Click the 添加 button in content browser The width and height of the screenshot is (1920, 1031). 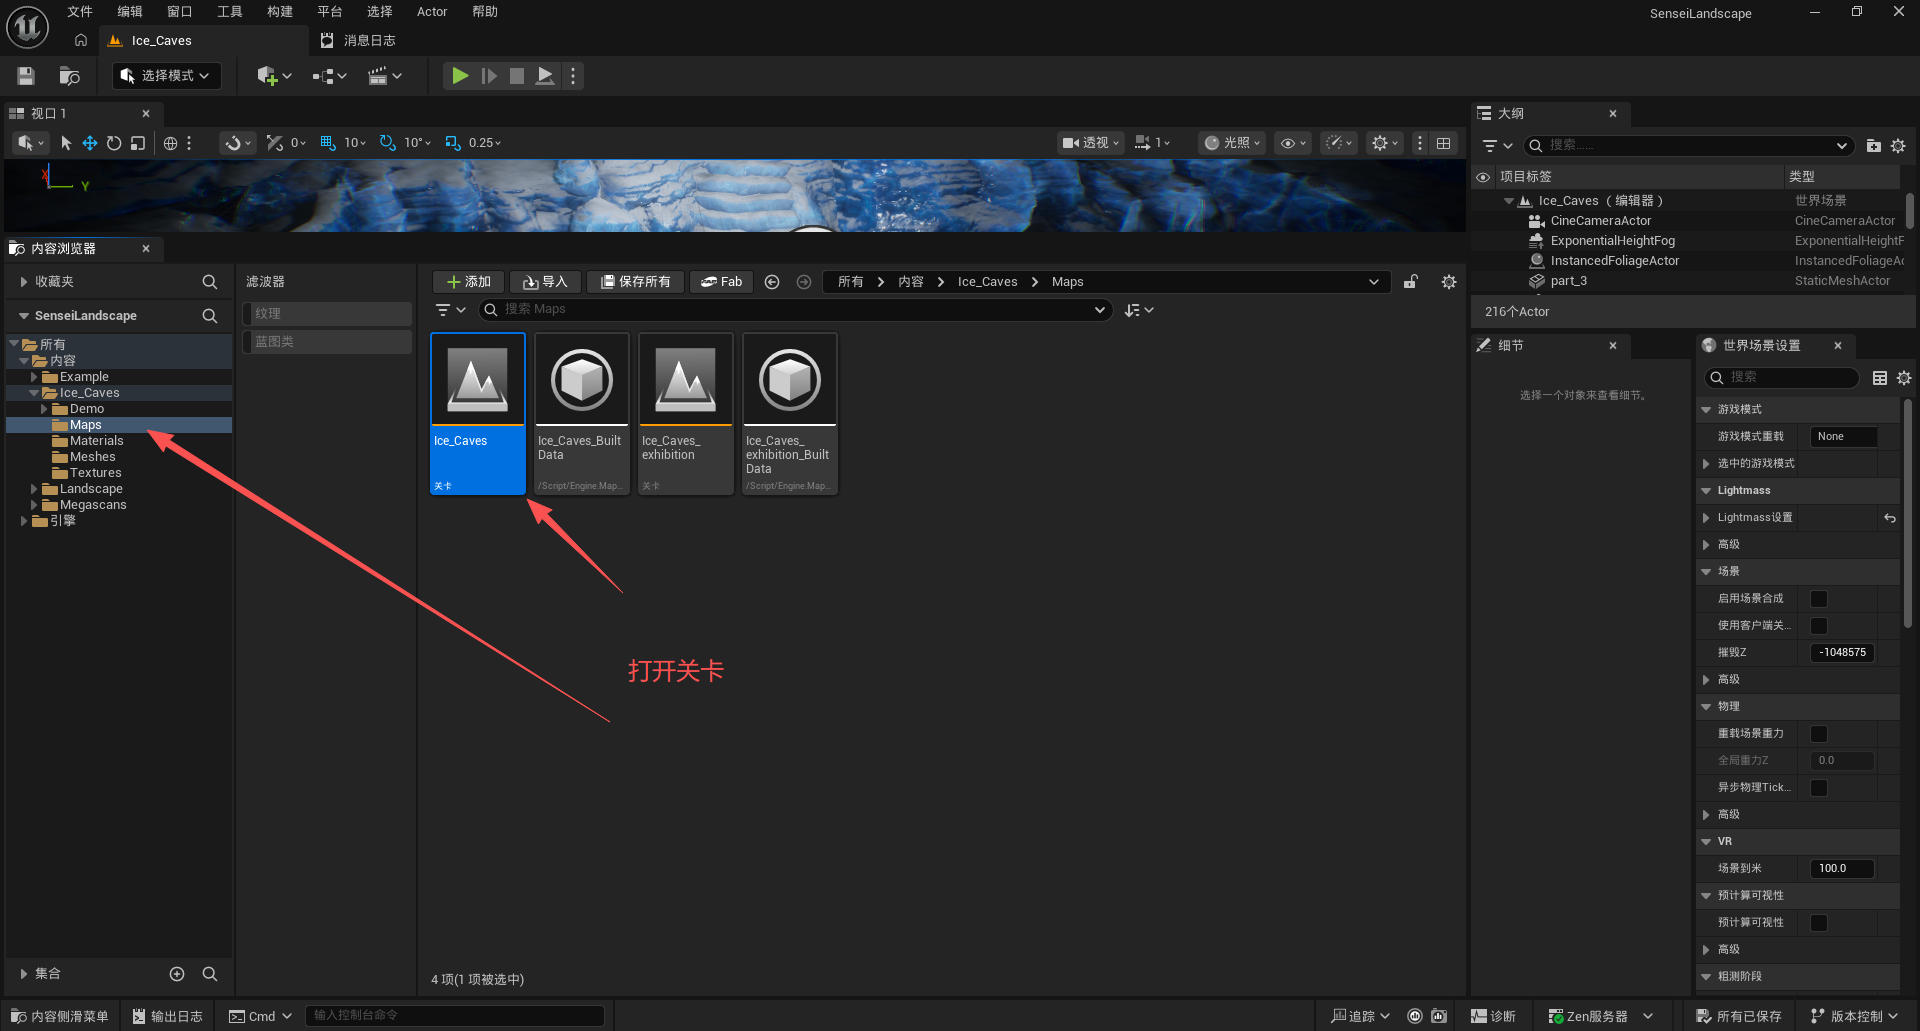click(468, 282)
